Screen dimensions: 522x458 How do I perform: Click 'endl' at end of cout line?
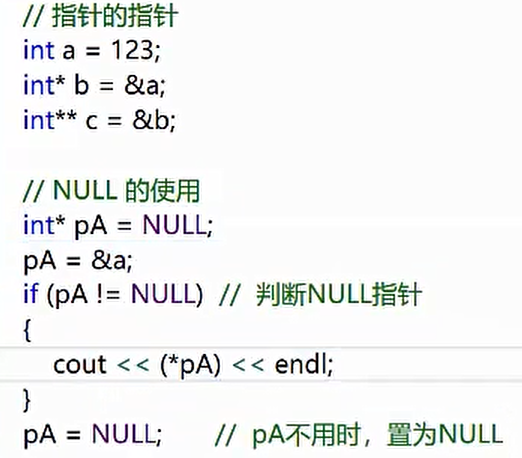click(301, 364)
